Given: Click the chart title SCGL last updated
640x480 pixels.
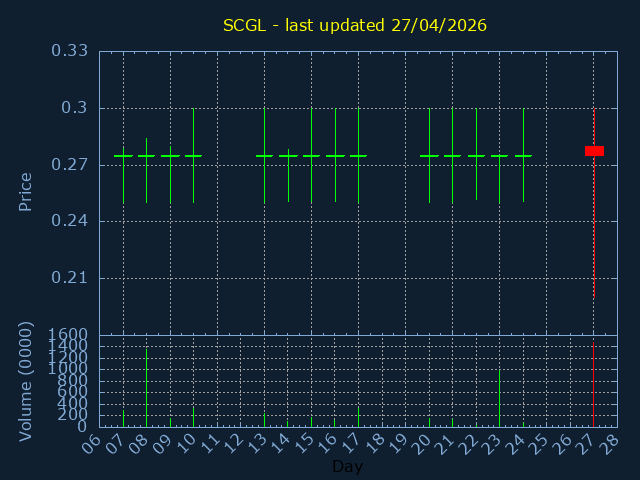Looking at the screenshot, I should pos(355,25).
